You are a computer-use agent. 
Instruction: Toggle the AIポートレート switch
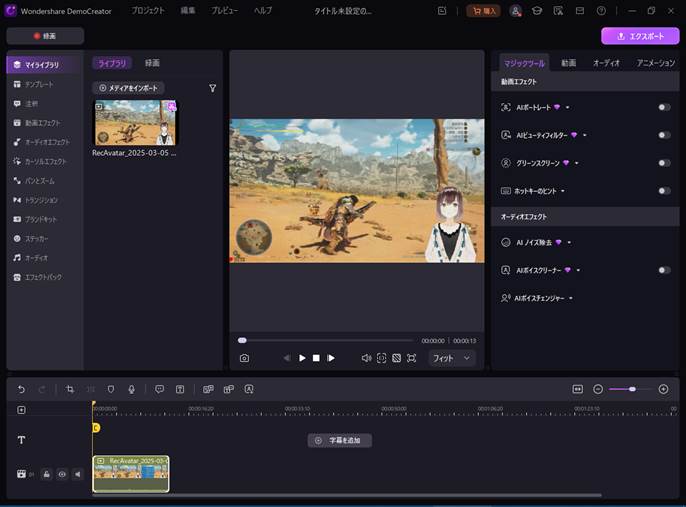[x=664, y=107]
